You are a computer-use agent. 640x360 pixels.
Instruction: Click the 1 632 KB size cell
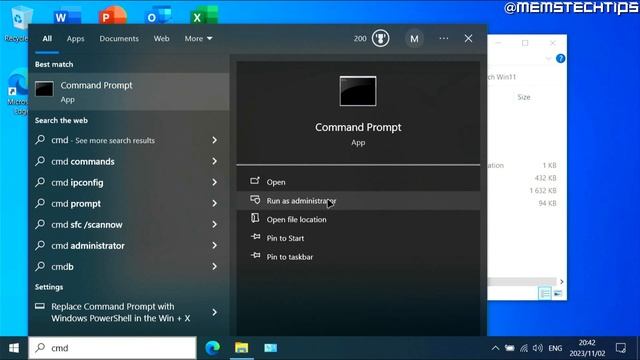point(542,191)
